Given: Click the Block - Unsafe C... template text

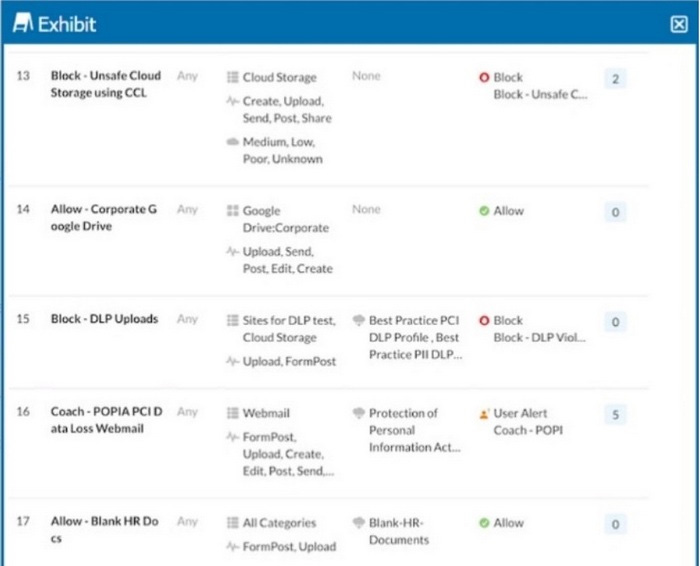Looking at the screenshot, I should coord(541,95).
